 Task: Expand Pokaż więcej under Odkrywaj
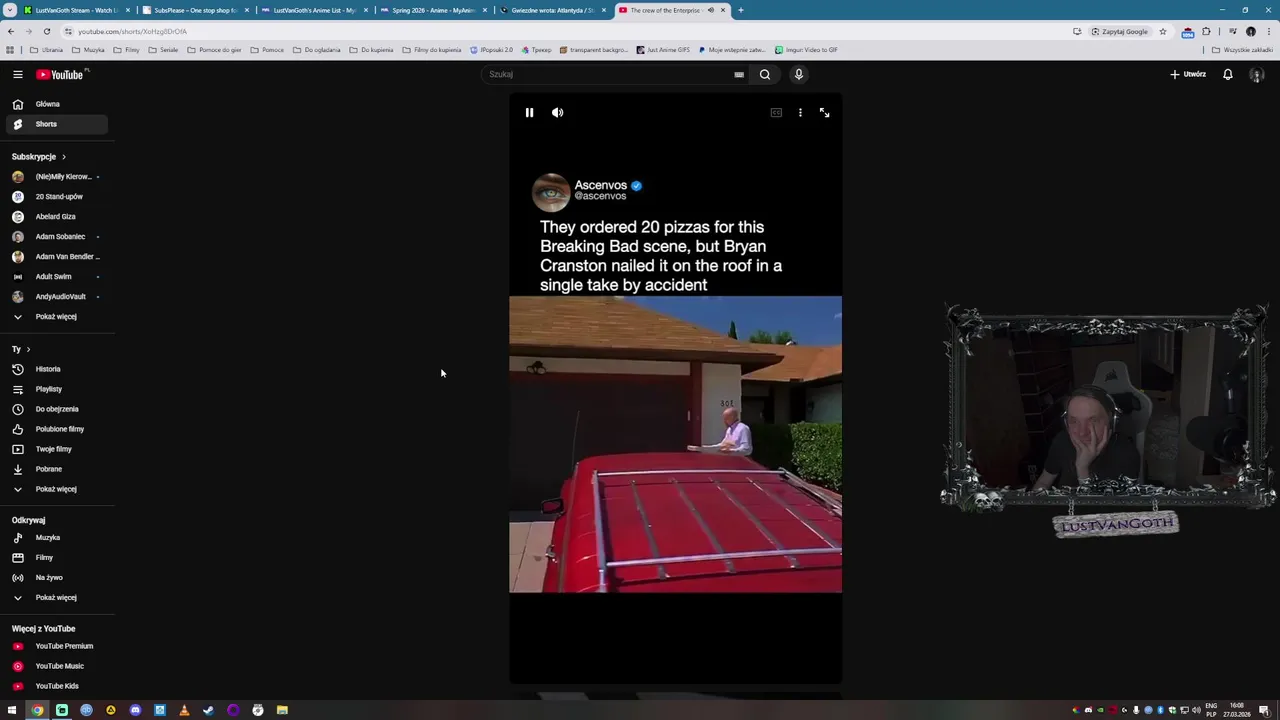55,598
